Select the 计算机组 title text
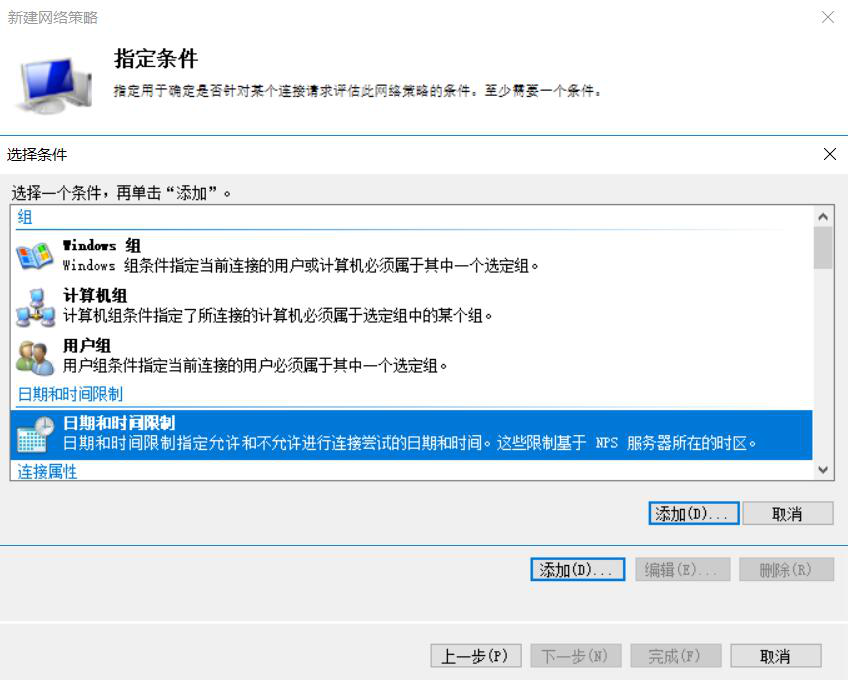 (x=95, y=295)
